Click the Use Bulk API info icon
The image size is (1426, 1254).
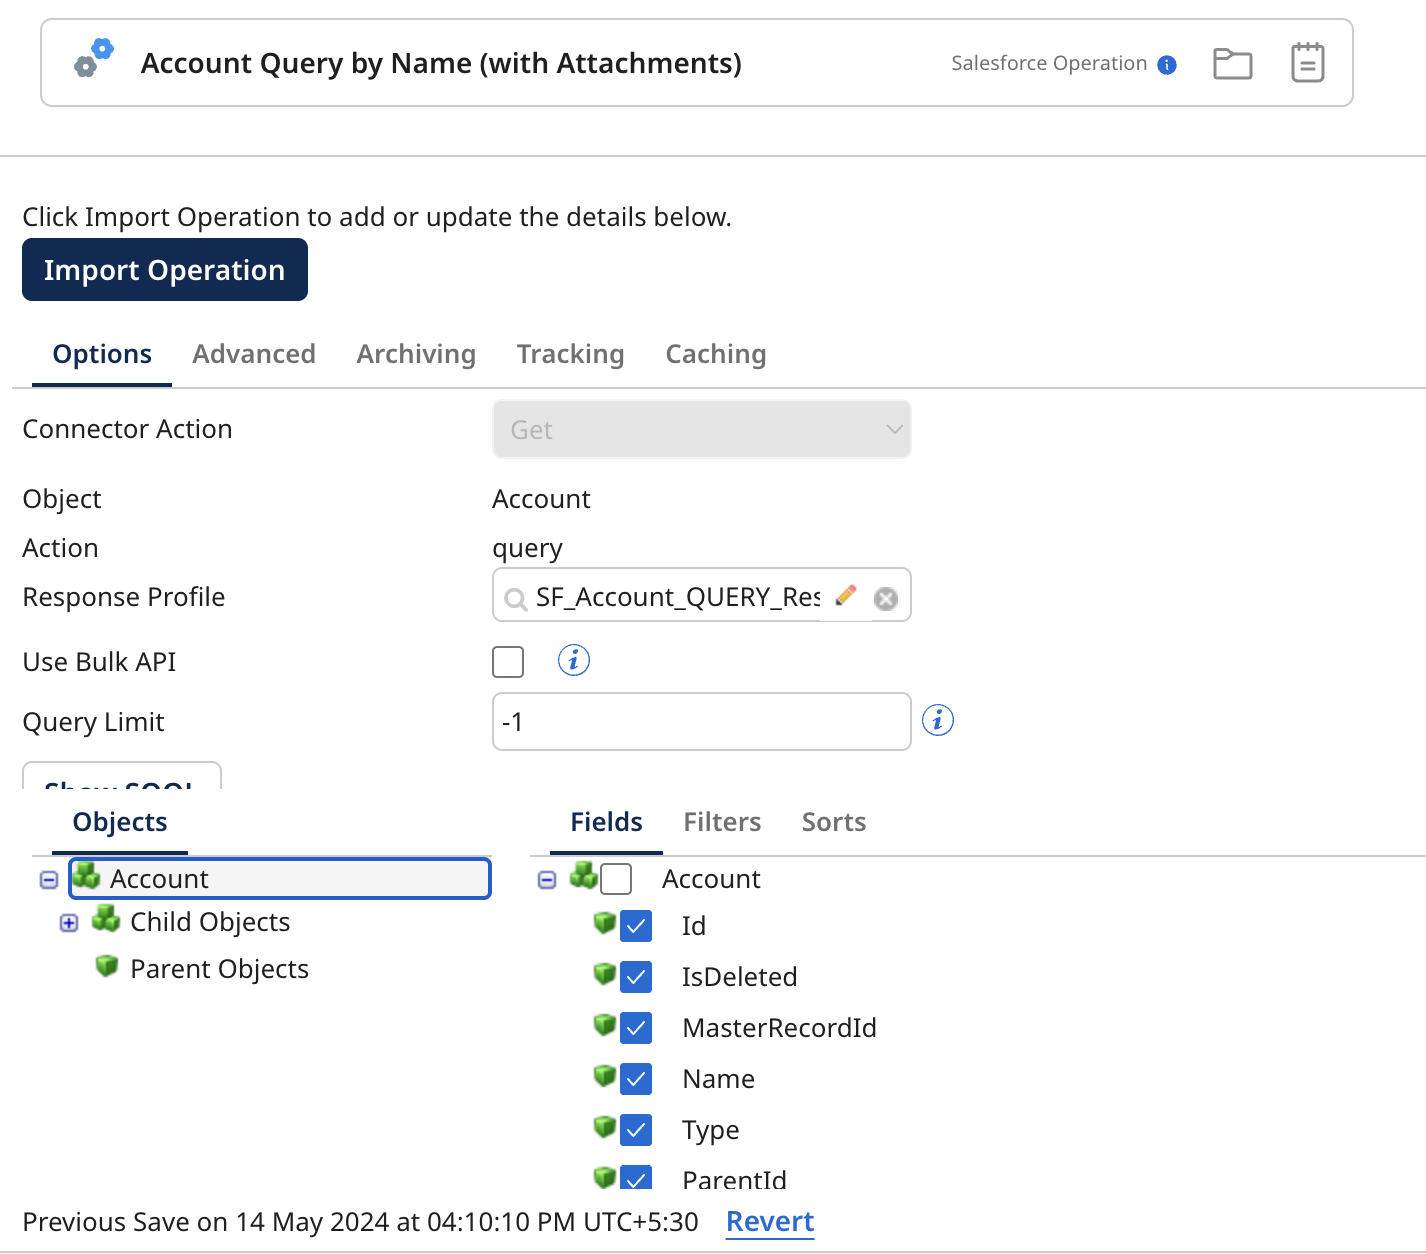[573, 660]
